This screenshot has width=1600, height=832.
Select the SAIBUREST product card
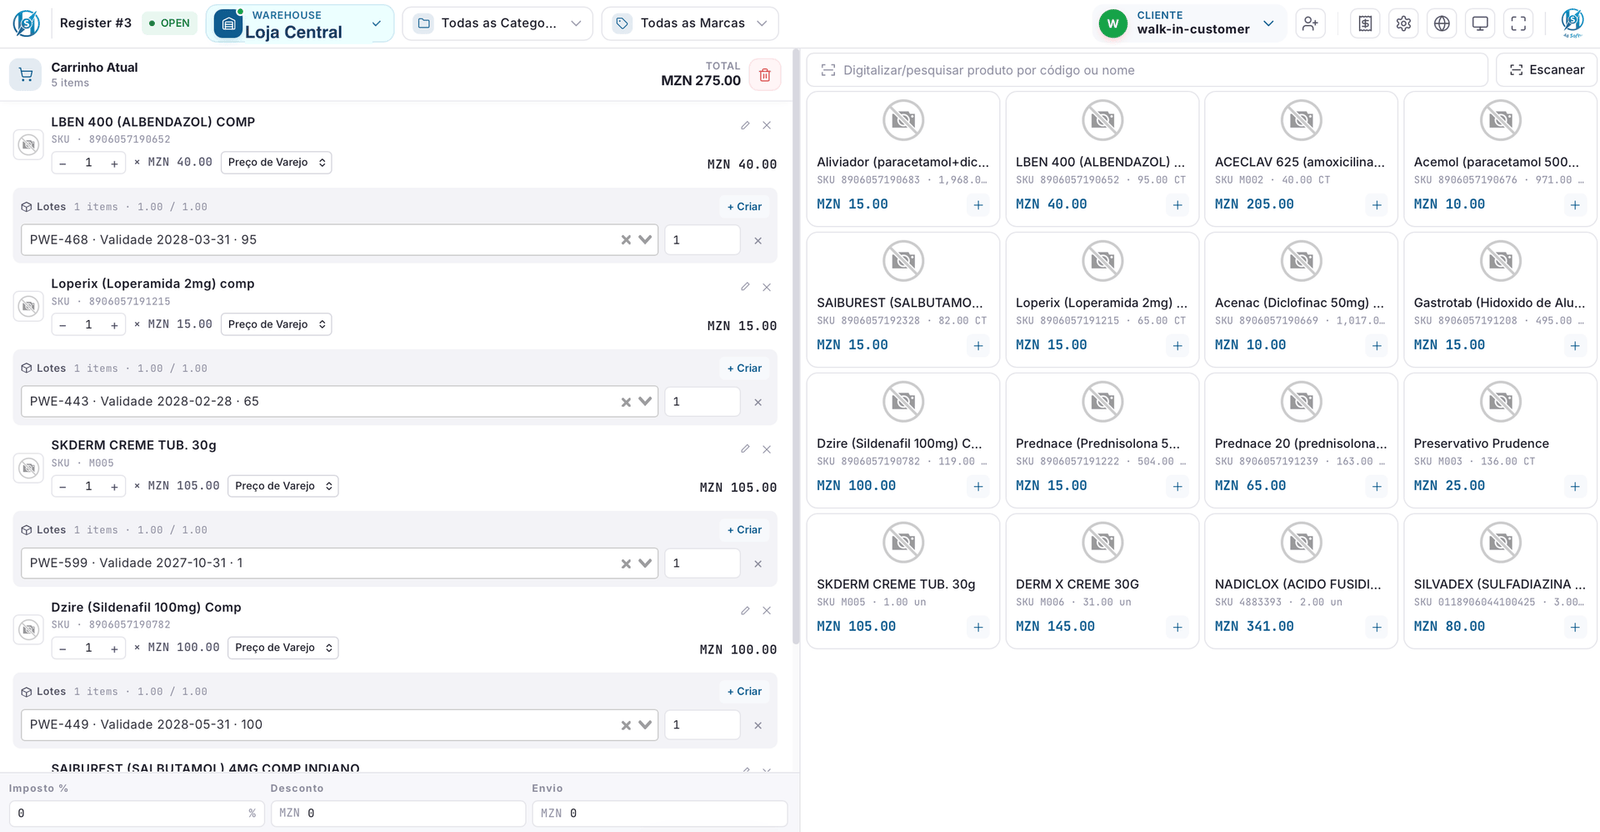click(x=903, y=300)
